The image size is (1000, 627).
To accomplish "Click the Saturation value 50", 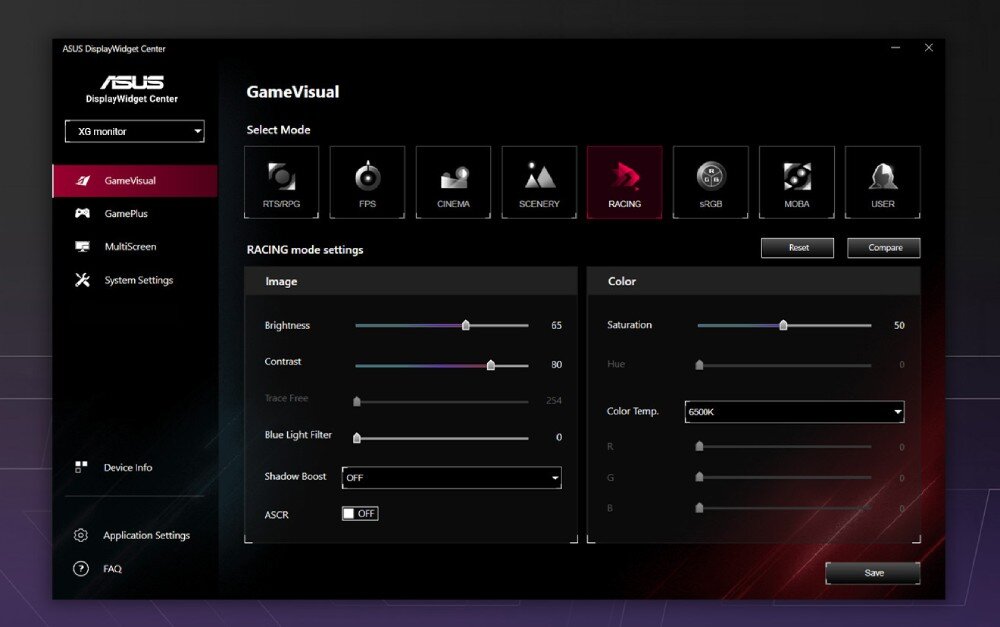I will (899, 325).
